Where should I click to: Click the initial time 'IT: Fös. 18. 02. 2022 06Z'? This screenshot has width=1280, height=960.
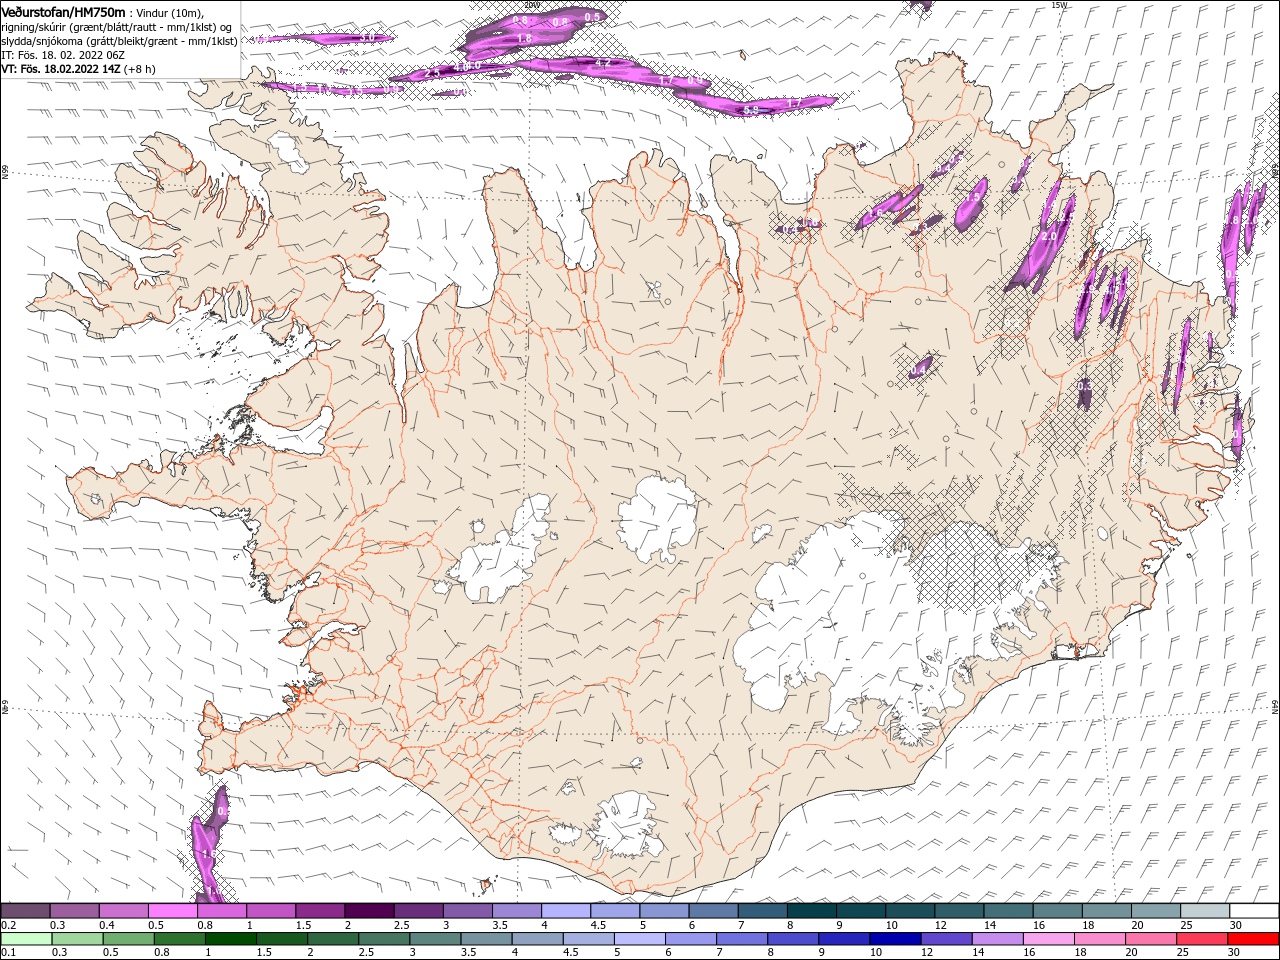(x=63, y=55)
